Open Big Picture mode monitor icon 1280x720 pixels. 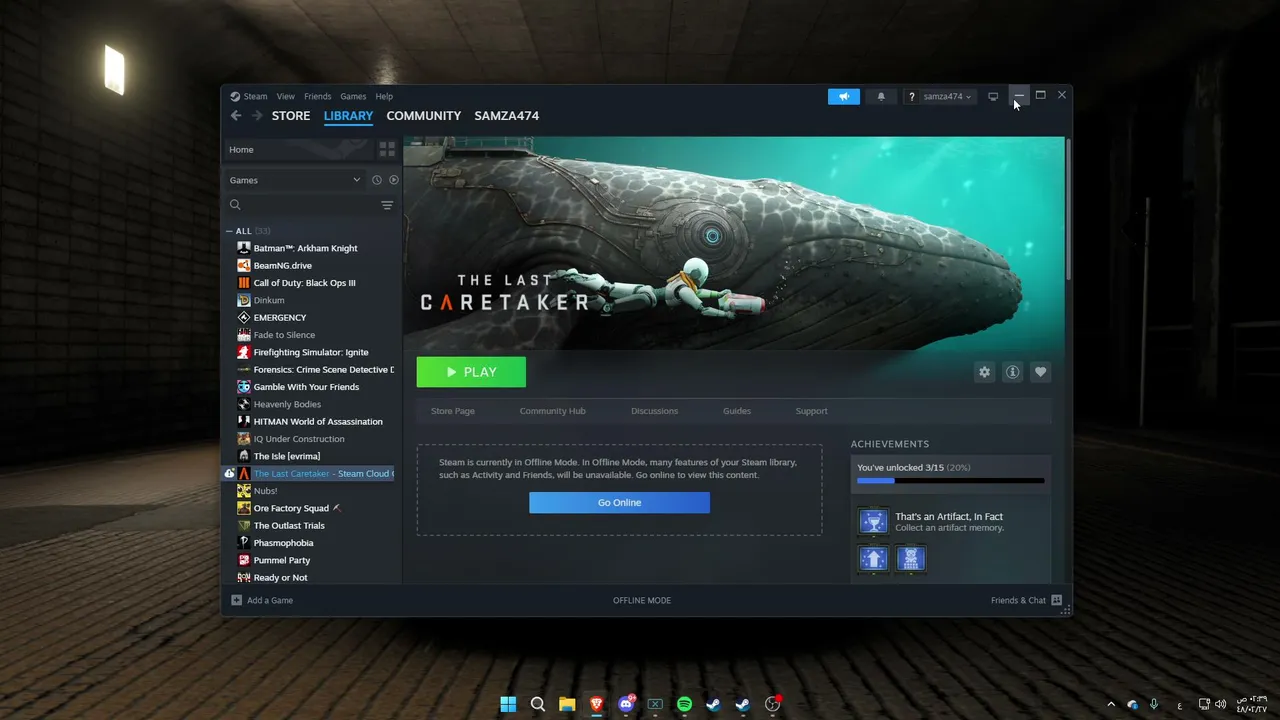pos(993,96)
